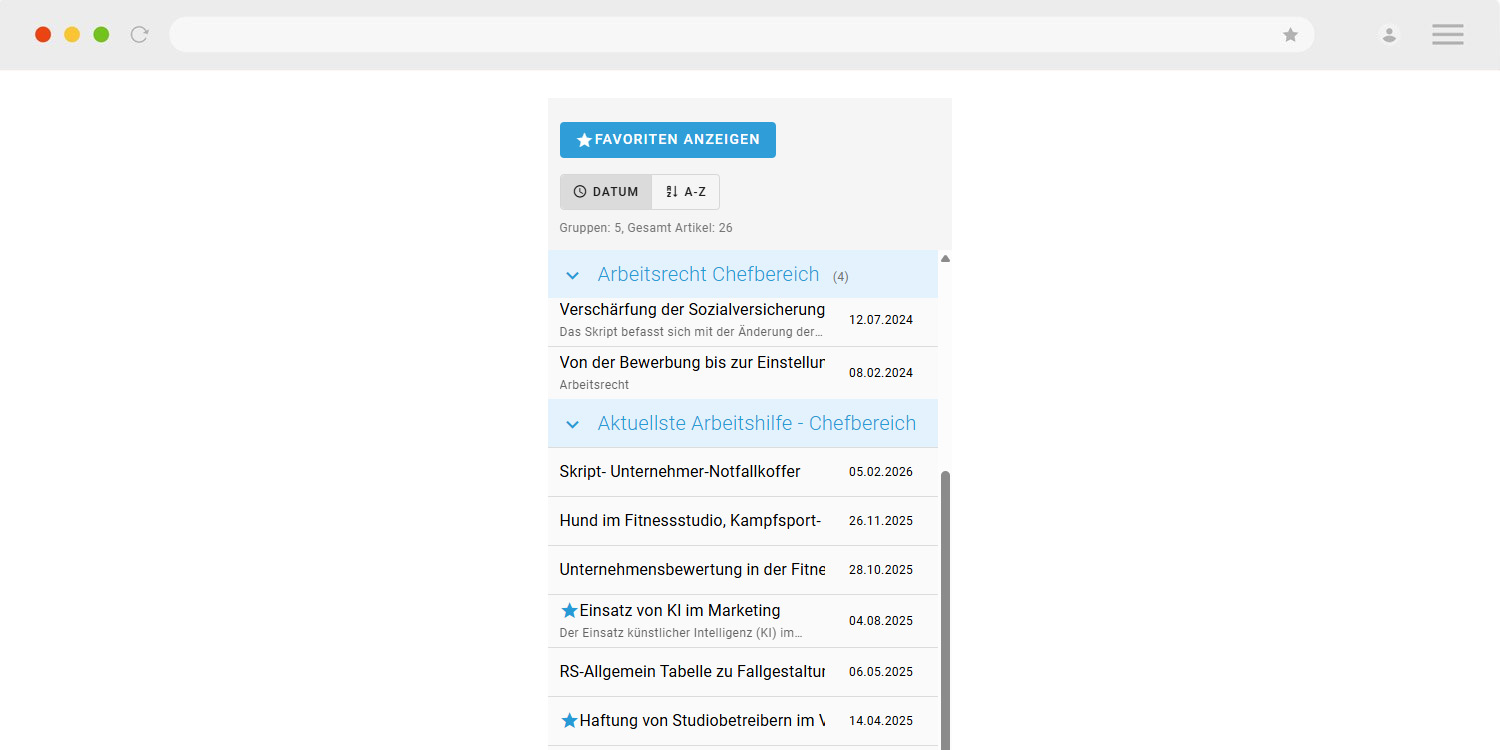Open Unternehmensbewertung in der Fitness article

pos(743,570)
